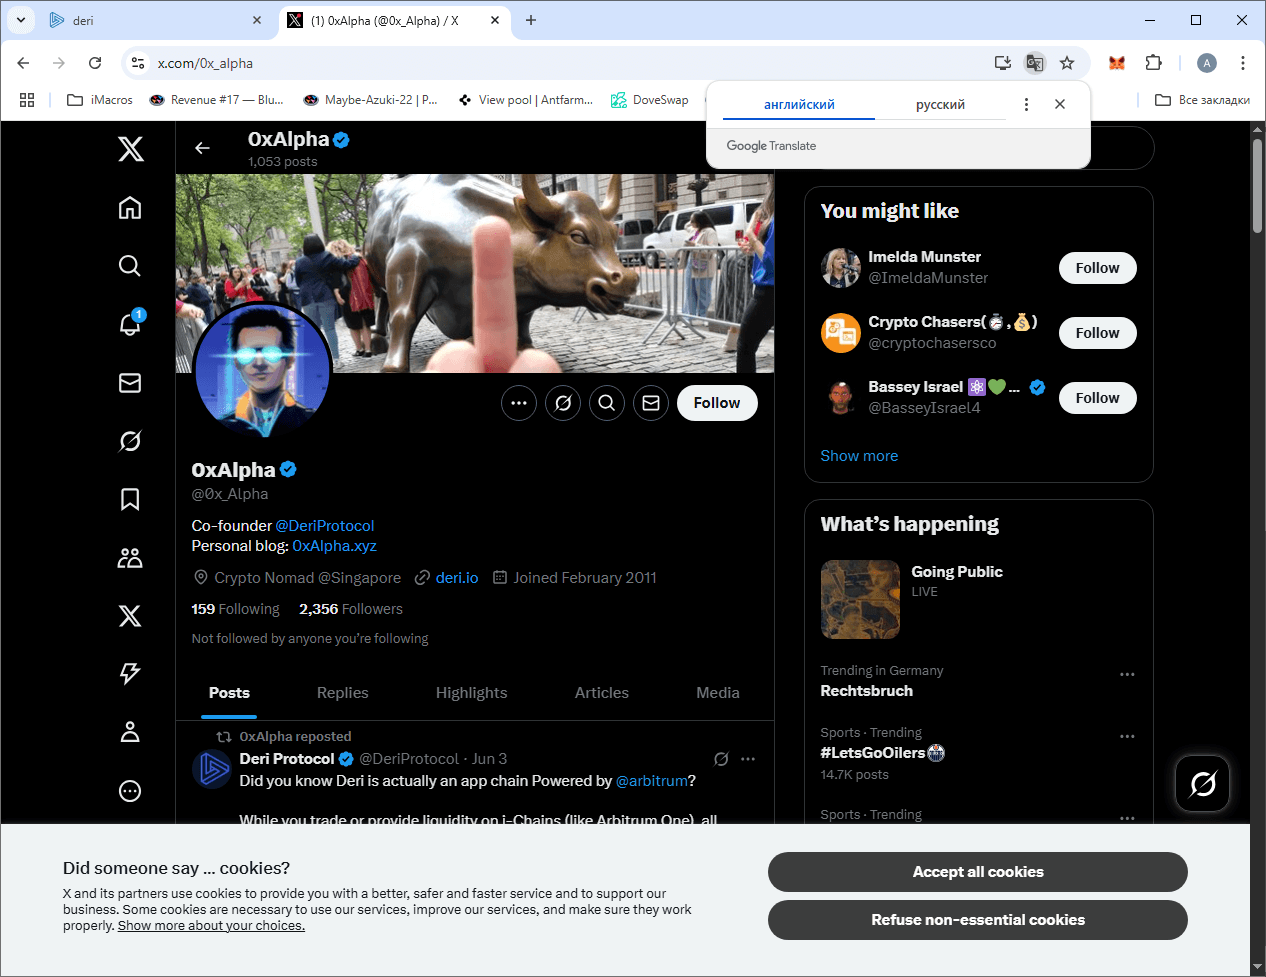
Task: Open iMacros bookmark folder
Action: tap(99, 100)
